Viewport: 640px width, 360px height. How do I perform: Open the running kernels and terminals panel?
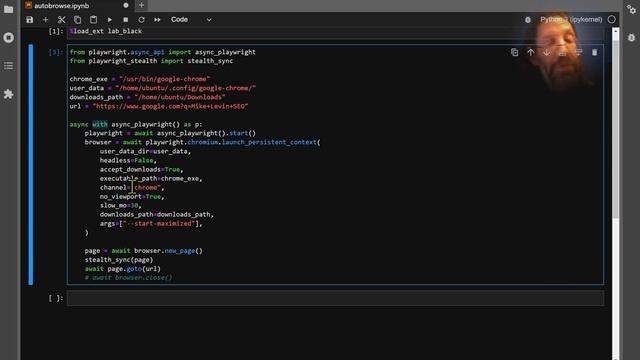tap(8, 38)
